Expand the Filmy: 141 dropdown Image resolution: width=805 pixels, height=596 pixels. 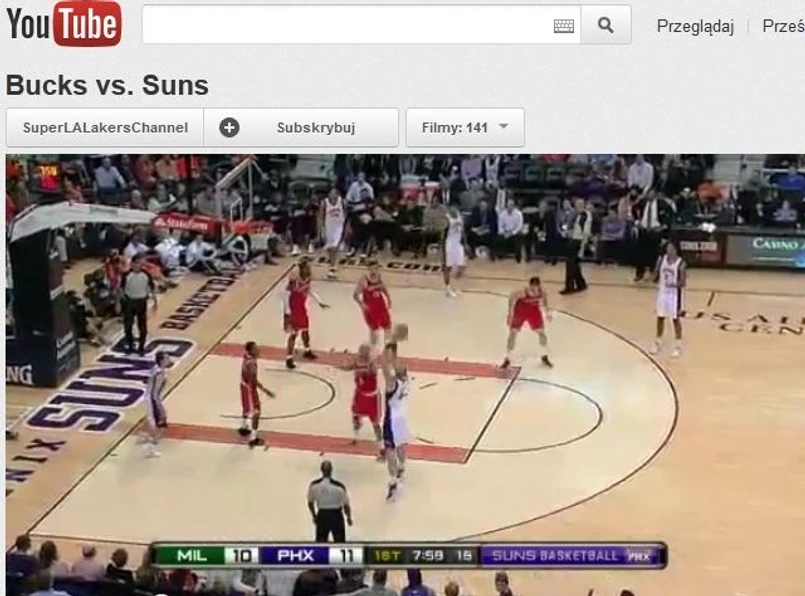point(465,127)
